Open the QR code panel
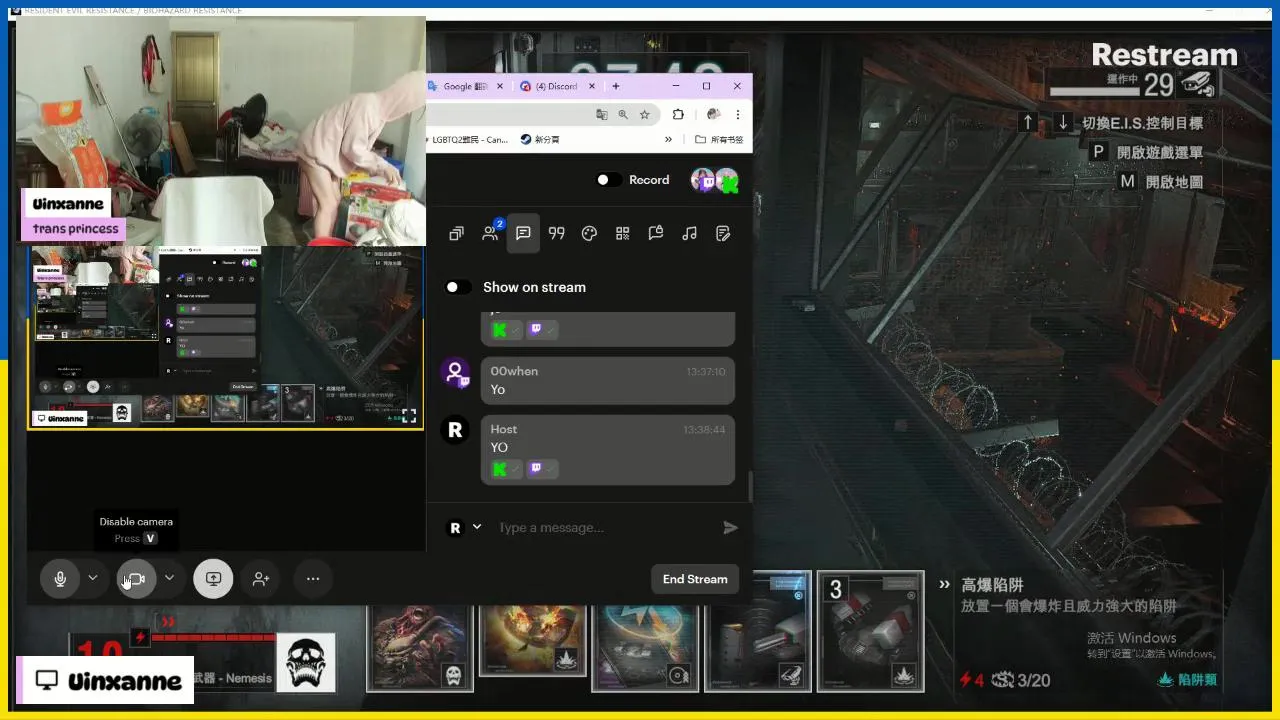This screenshot has height=720, width=1280. tap(622, 233)
